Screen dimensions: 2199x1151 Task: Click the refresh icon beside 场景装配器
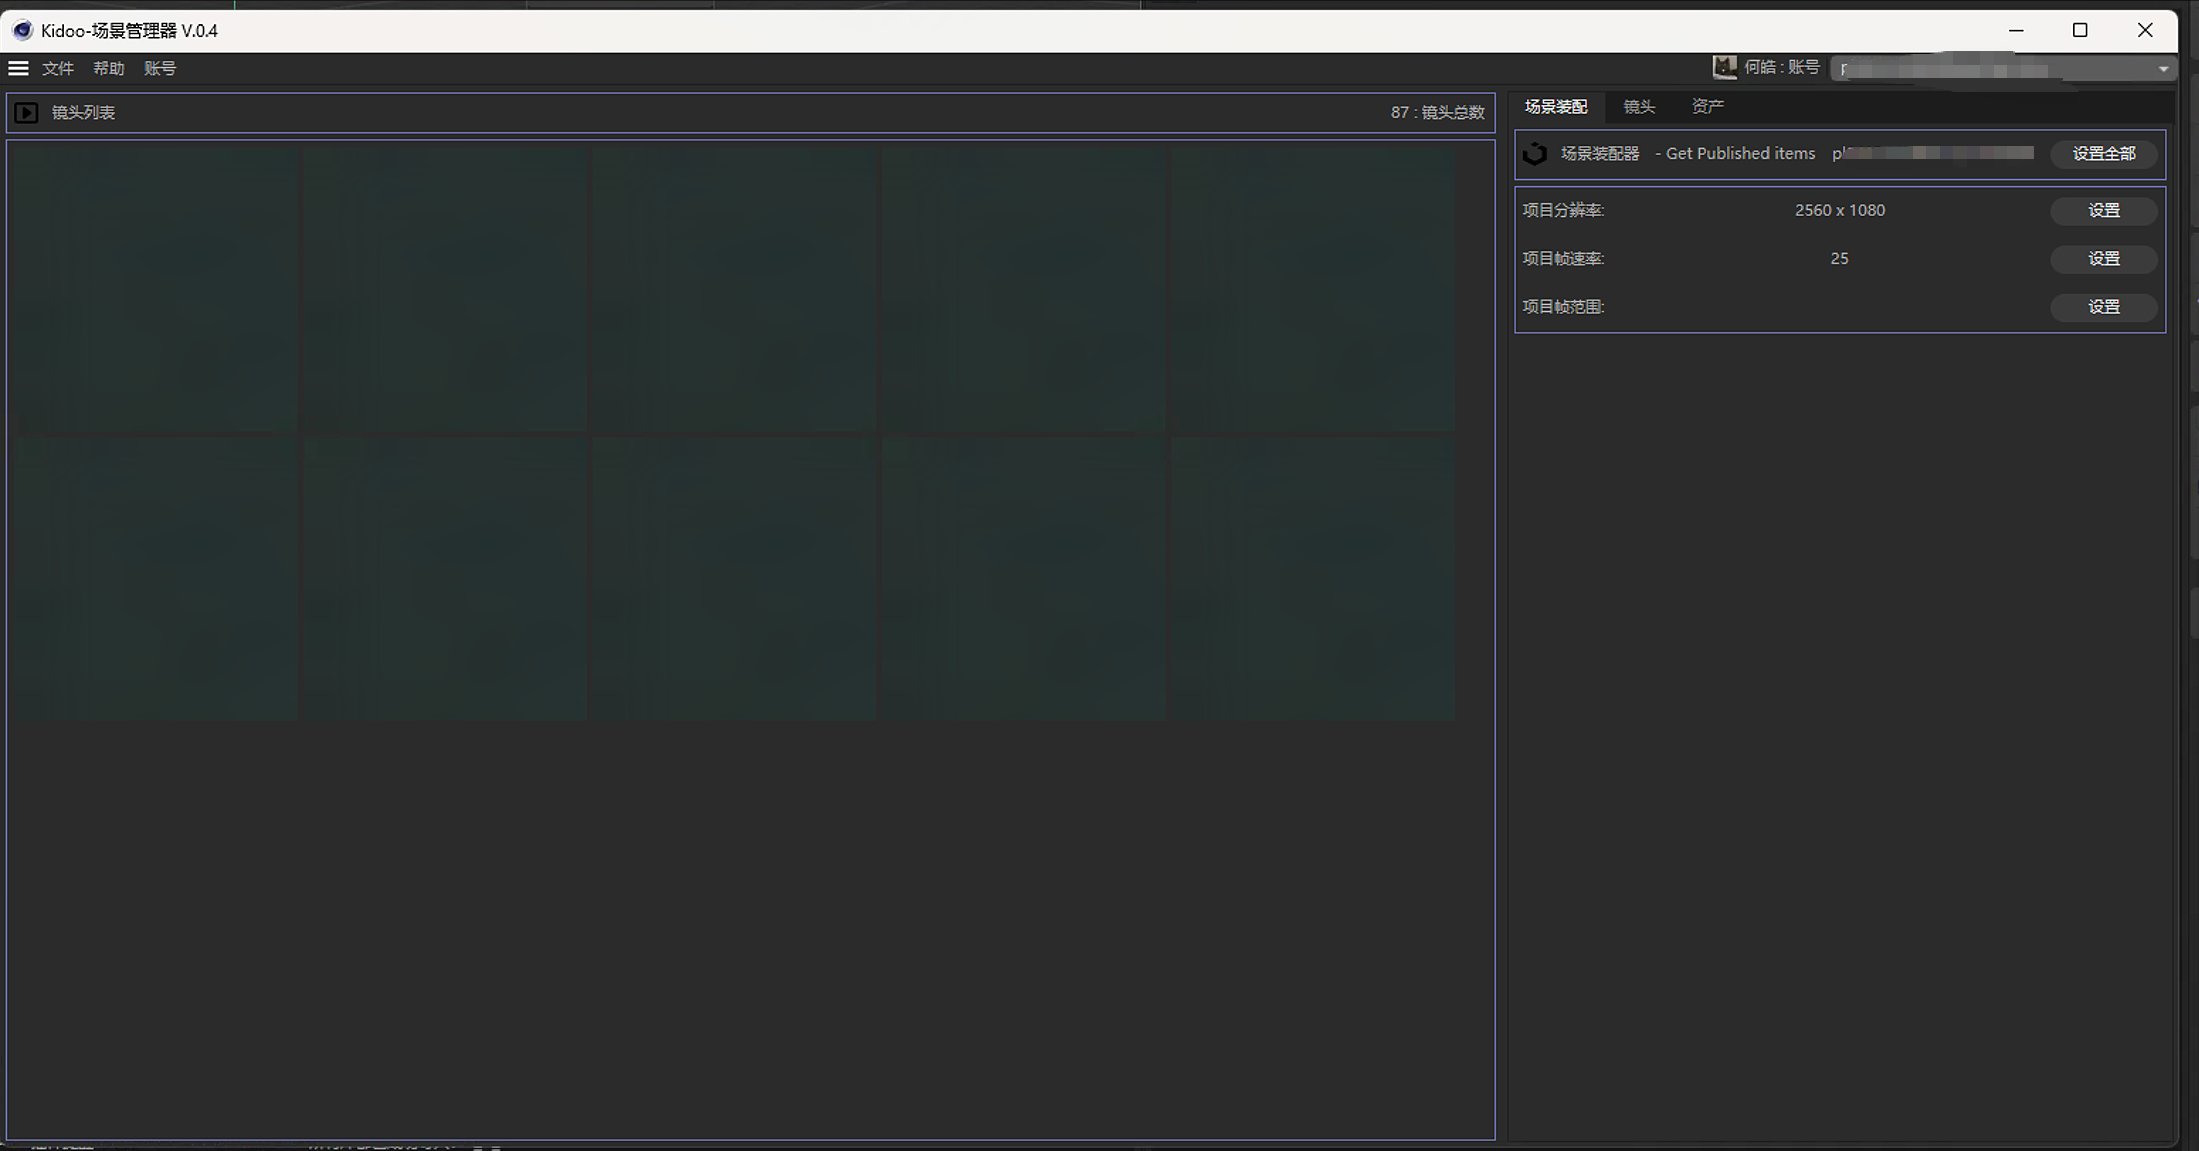[1535, 154]
